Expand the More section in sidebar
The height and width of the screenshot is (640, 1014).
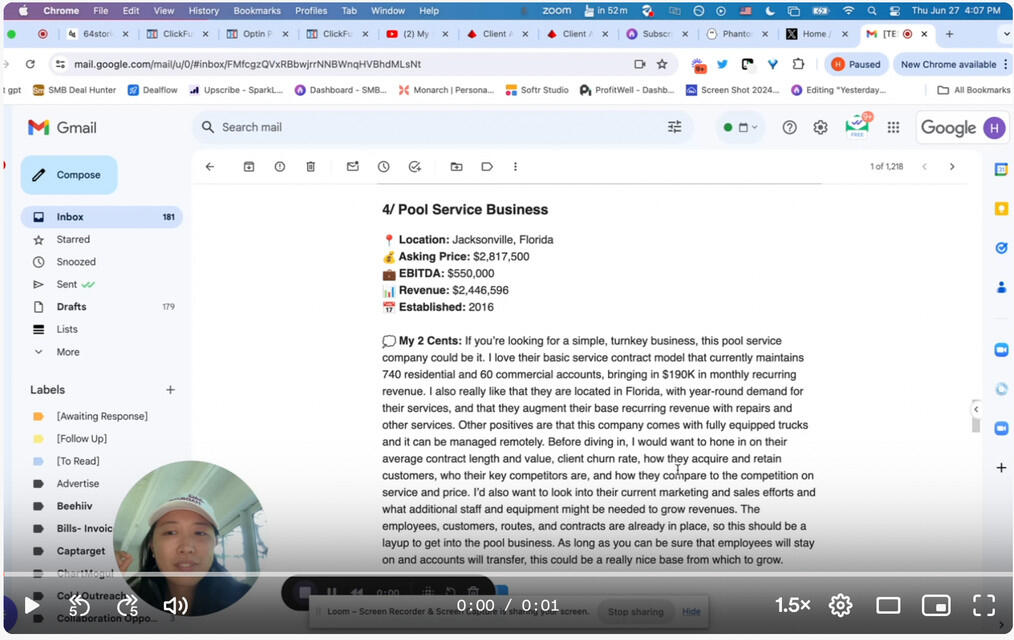pos(68,352)
